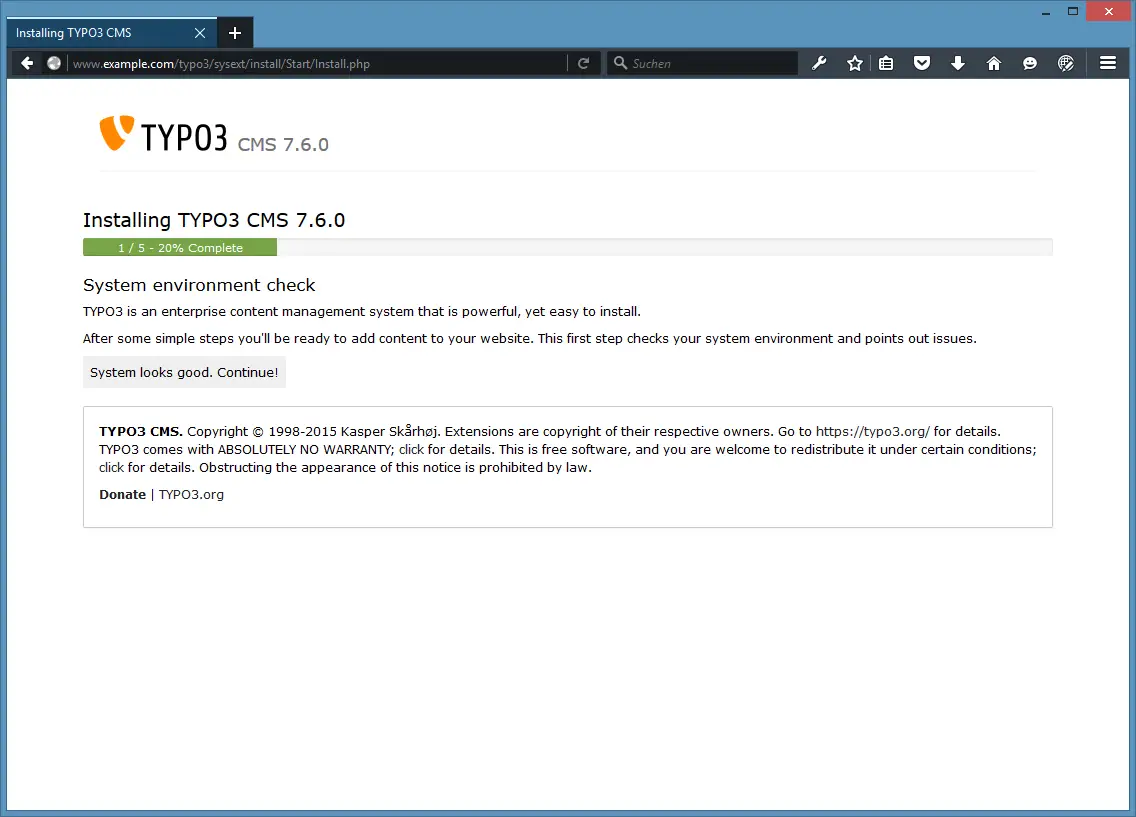
Task: Click the Installing TYPO3 CMS 7.6.0 heading
Action: [214, 220]
